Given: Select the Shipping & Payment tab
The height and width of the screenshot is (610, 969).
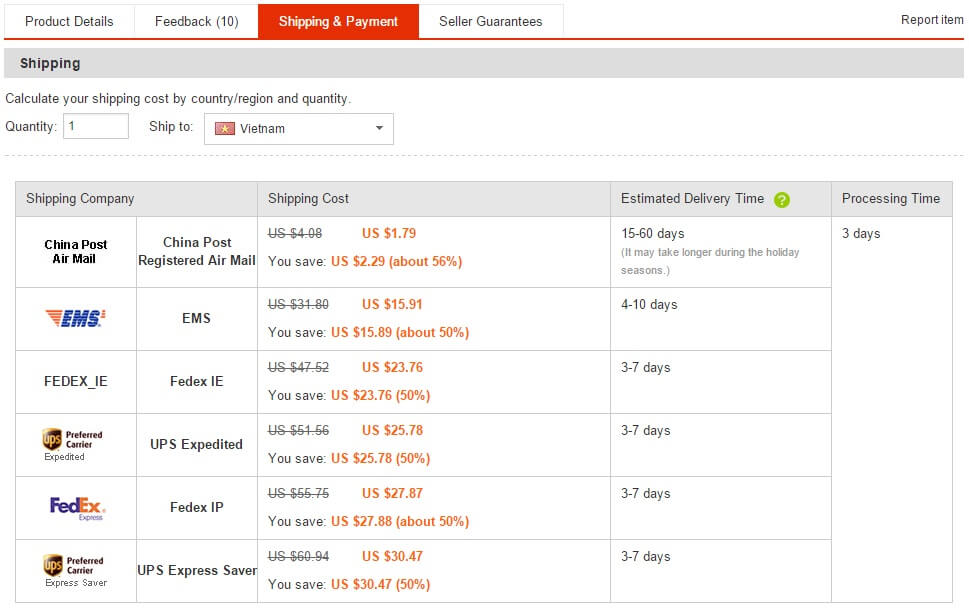Looking at the screenshot, I should (338, 21).
